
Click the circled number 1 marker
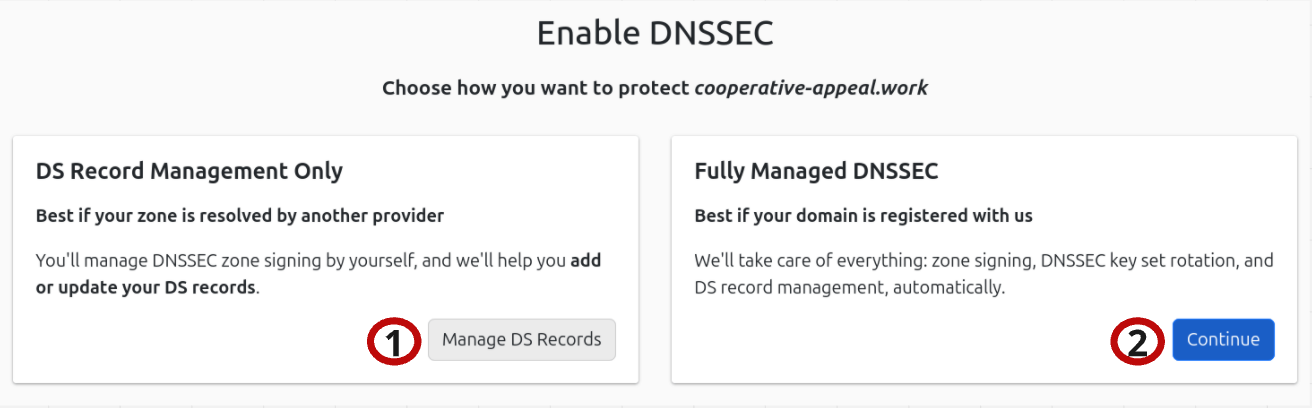tap(394, 342)
